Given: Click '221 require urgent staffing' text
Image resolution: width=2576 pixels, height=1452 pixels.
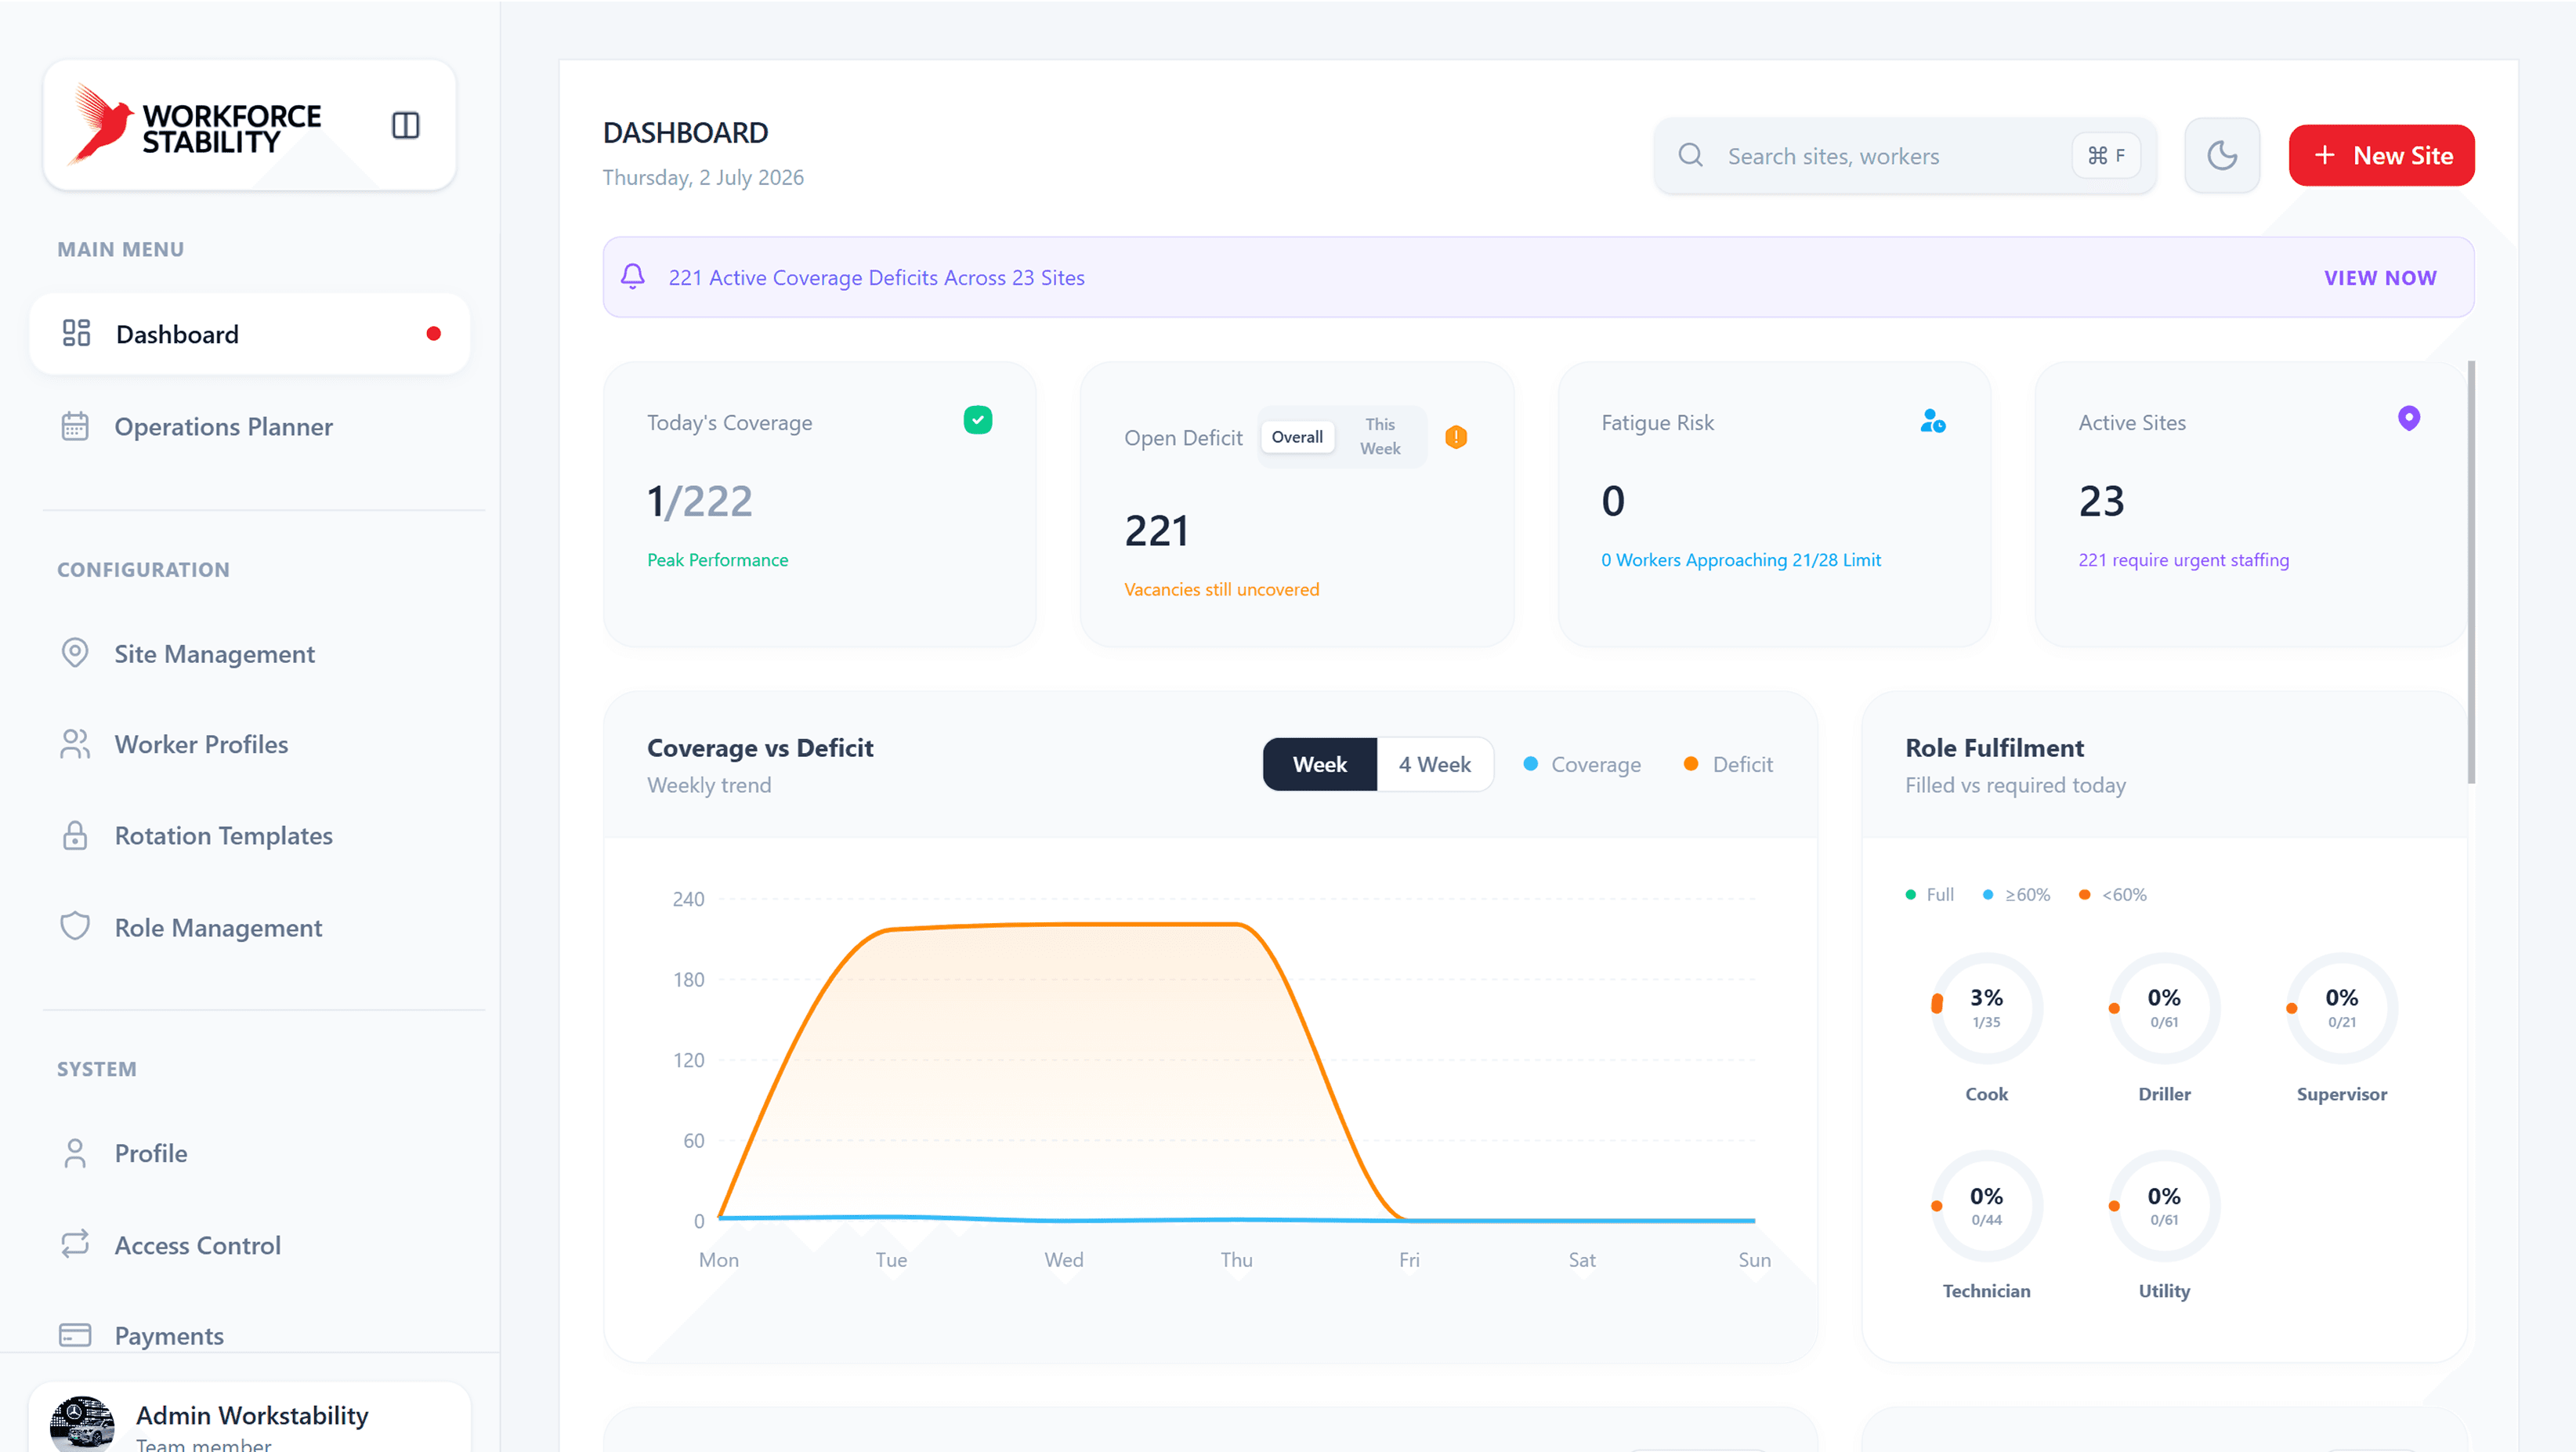Looking at the screenshot, I should [x=2183, y=560].
